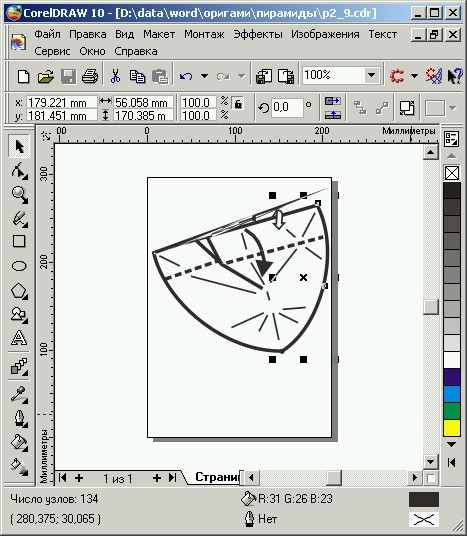Click the Cut scissors icon
The width and height of the screenshot is (467, 536).
pos(116,76)
